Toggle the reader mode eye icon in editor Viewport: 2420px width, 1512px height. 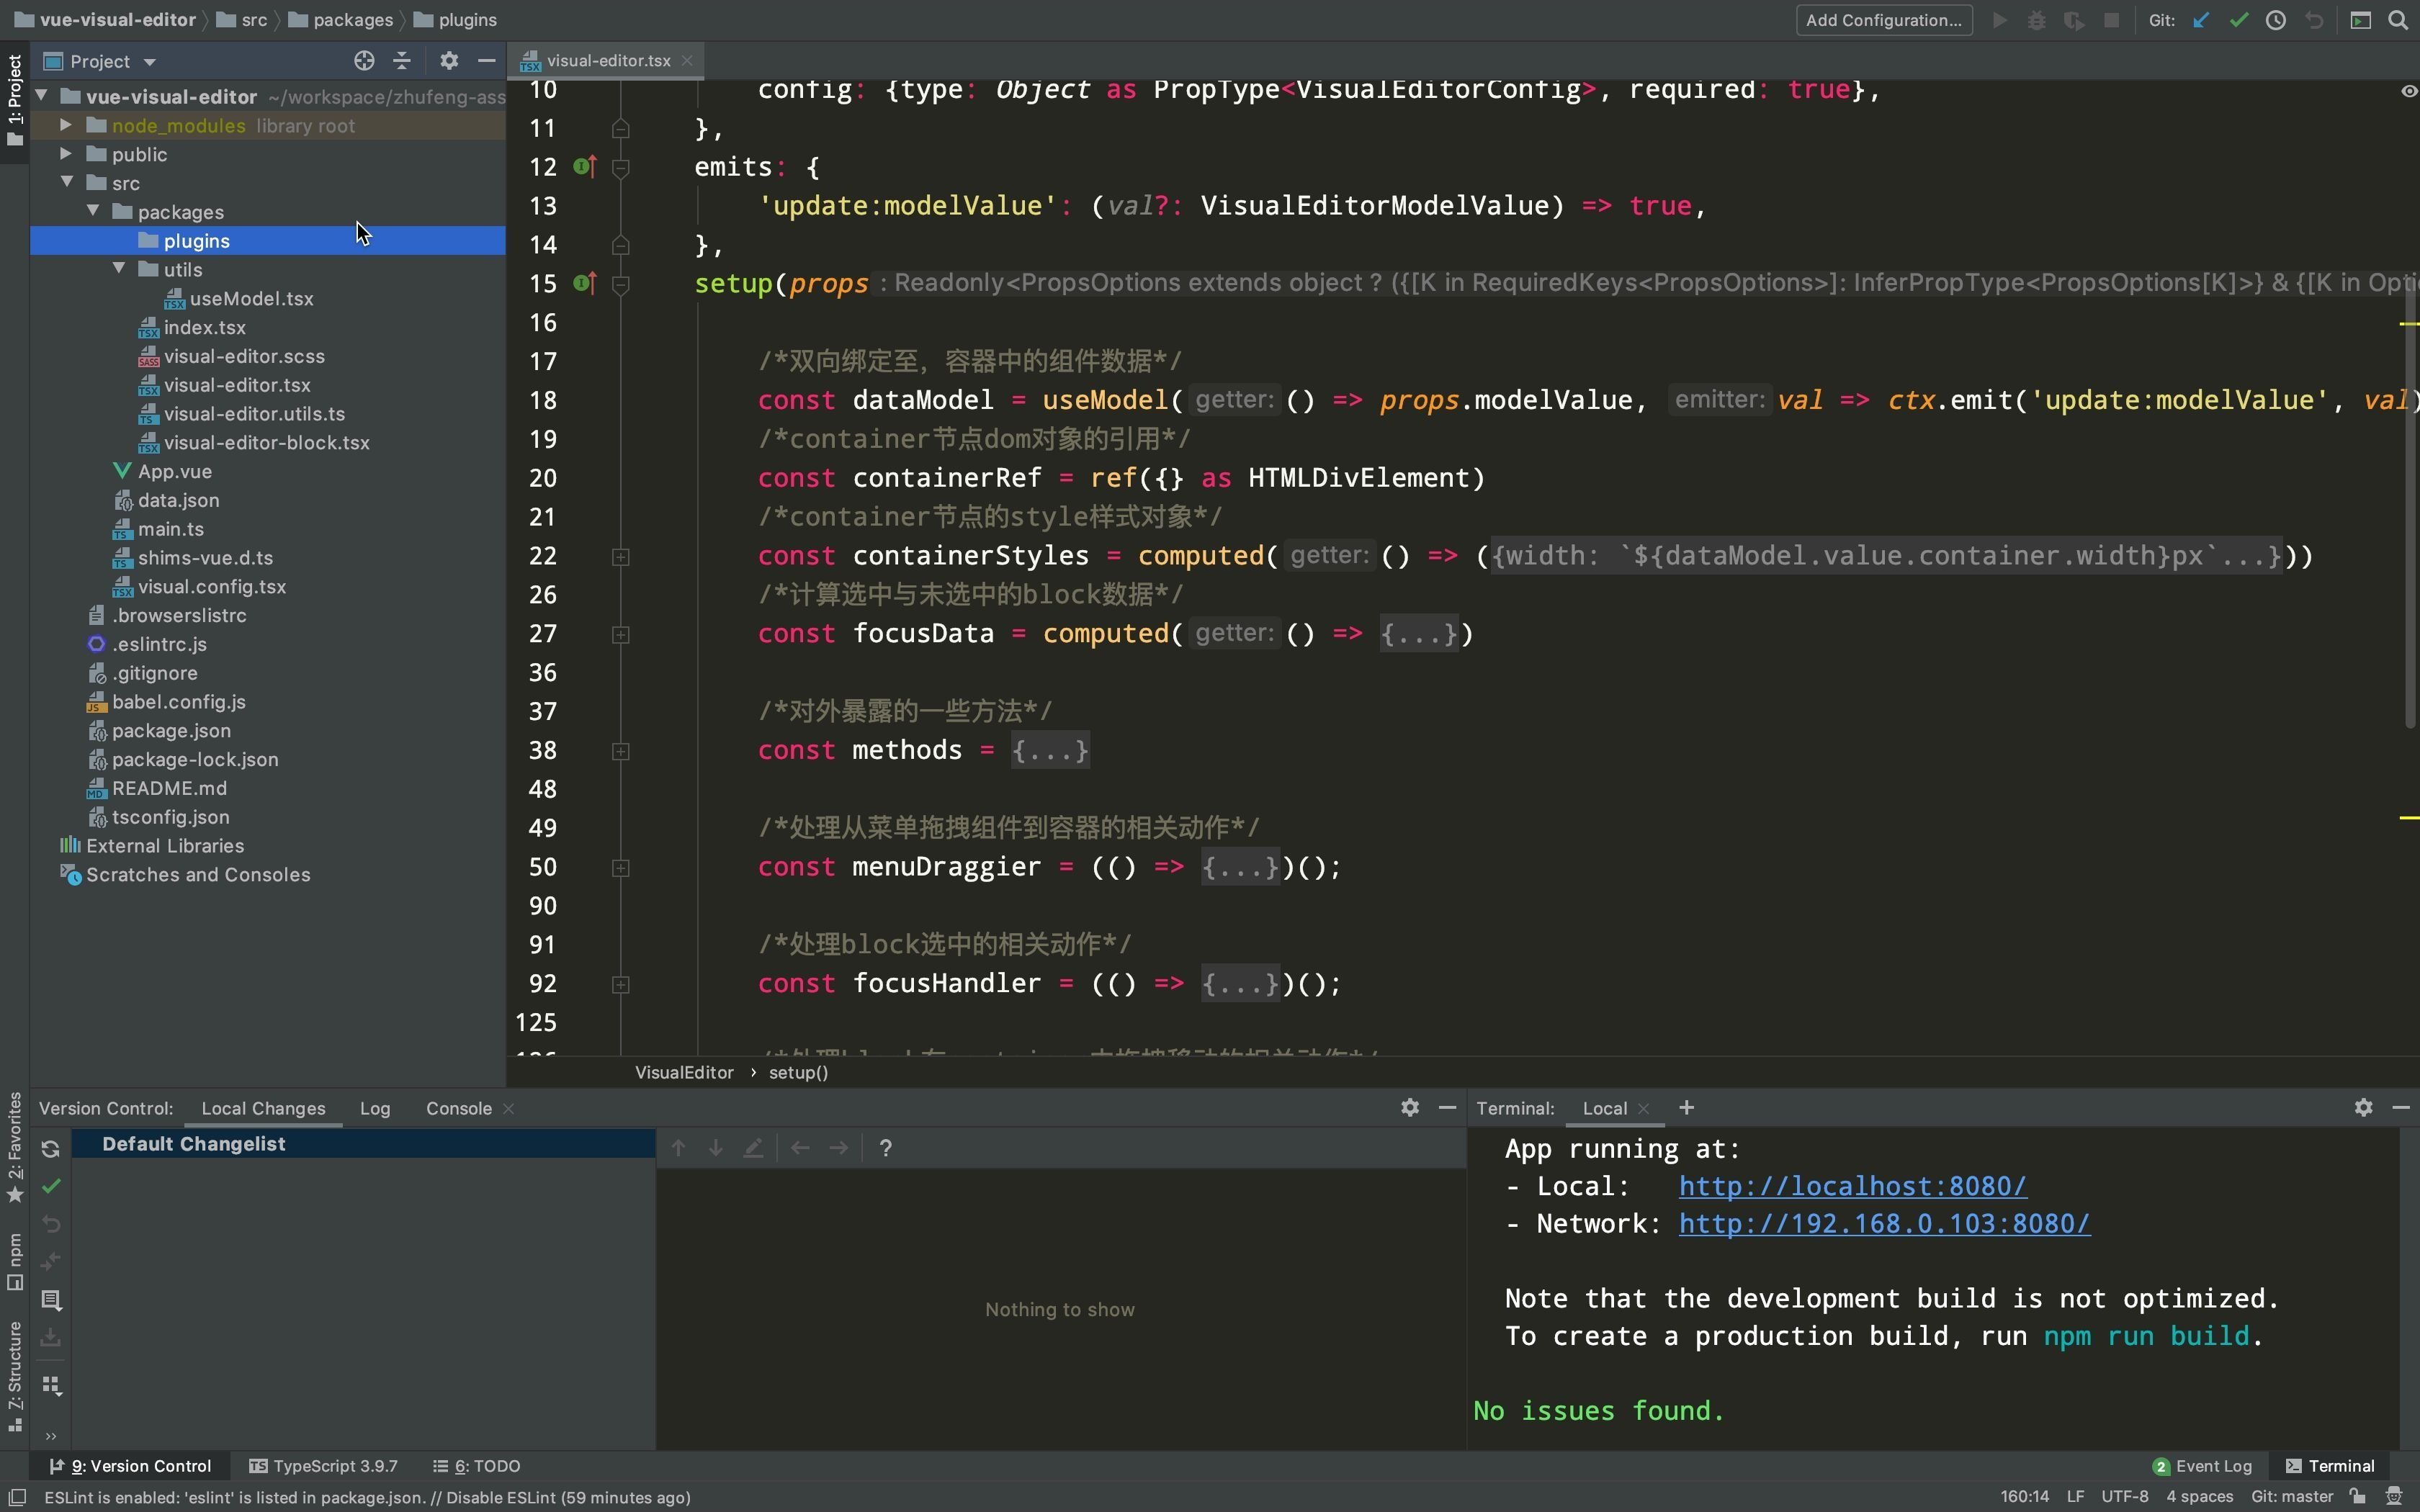[2409, 91]
